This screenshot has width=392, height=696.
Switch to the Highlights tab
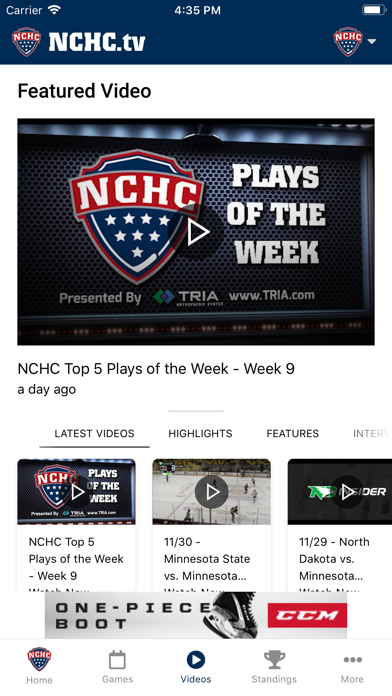[200, 434]
